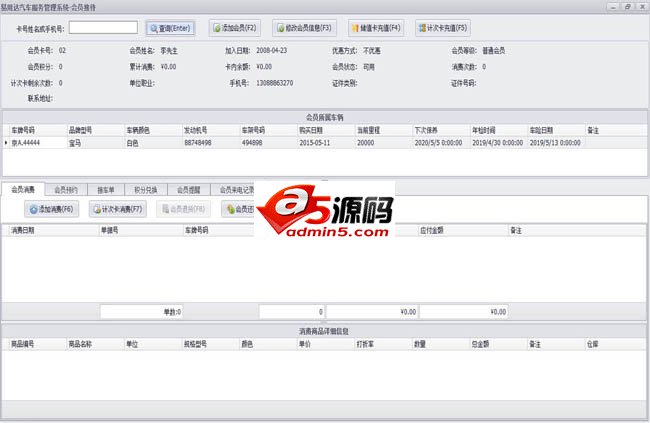650x423 pixels.
Task: Click the 单价 column header
Action: click(x=326, y=344)
